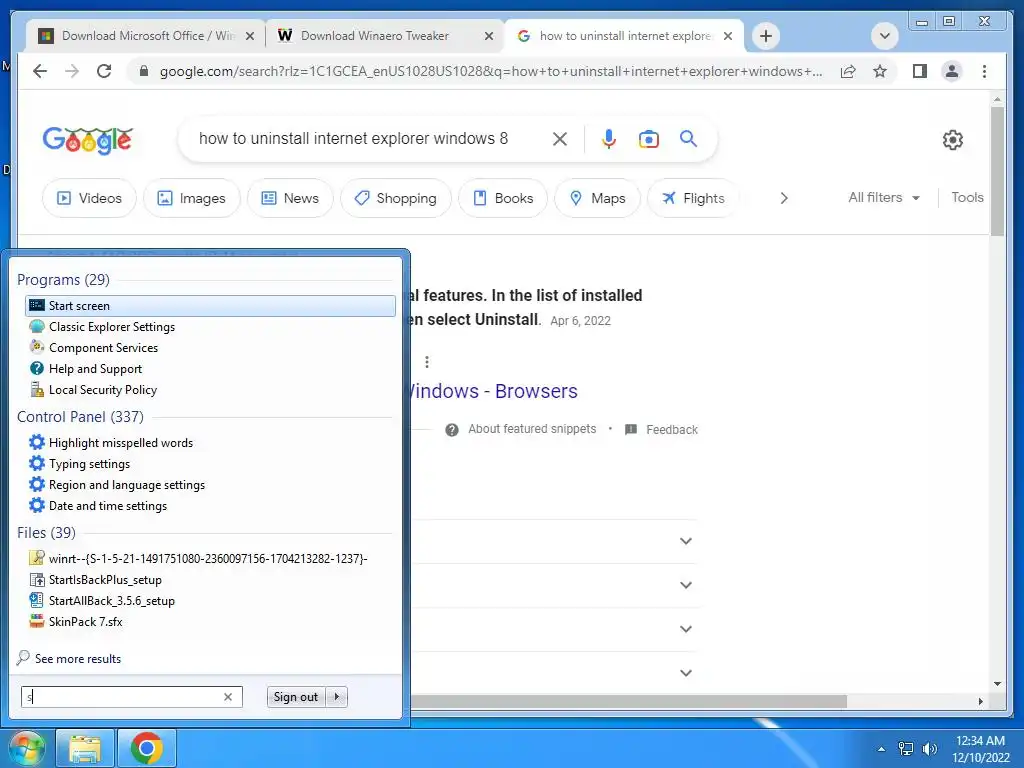Filter results by Flights
The width and height of the screenshot is (1024, 768).
click(694, 198)
